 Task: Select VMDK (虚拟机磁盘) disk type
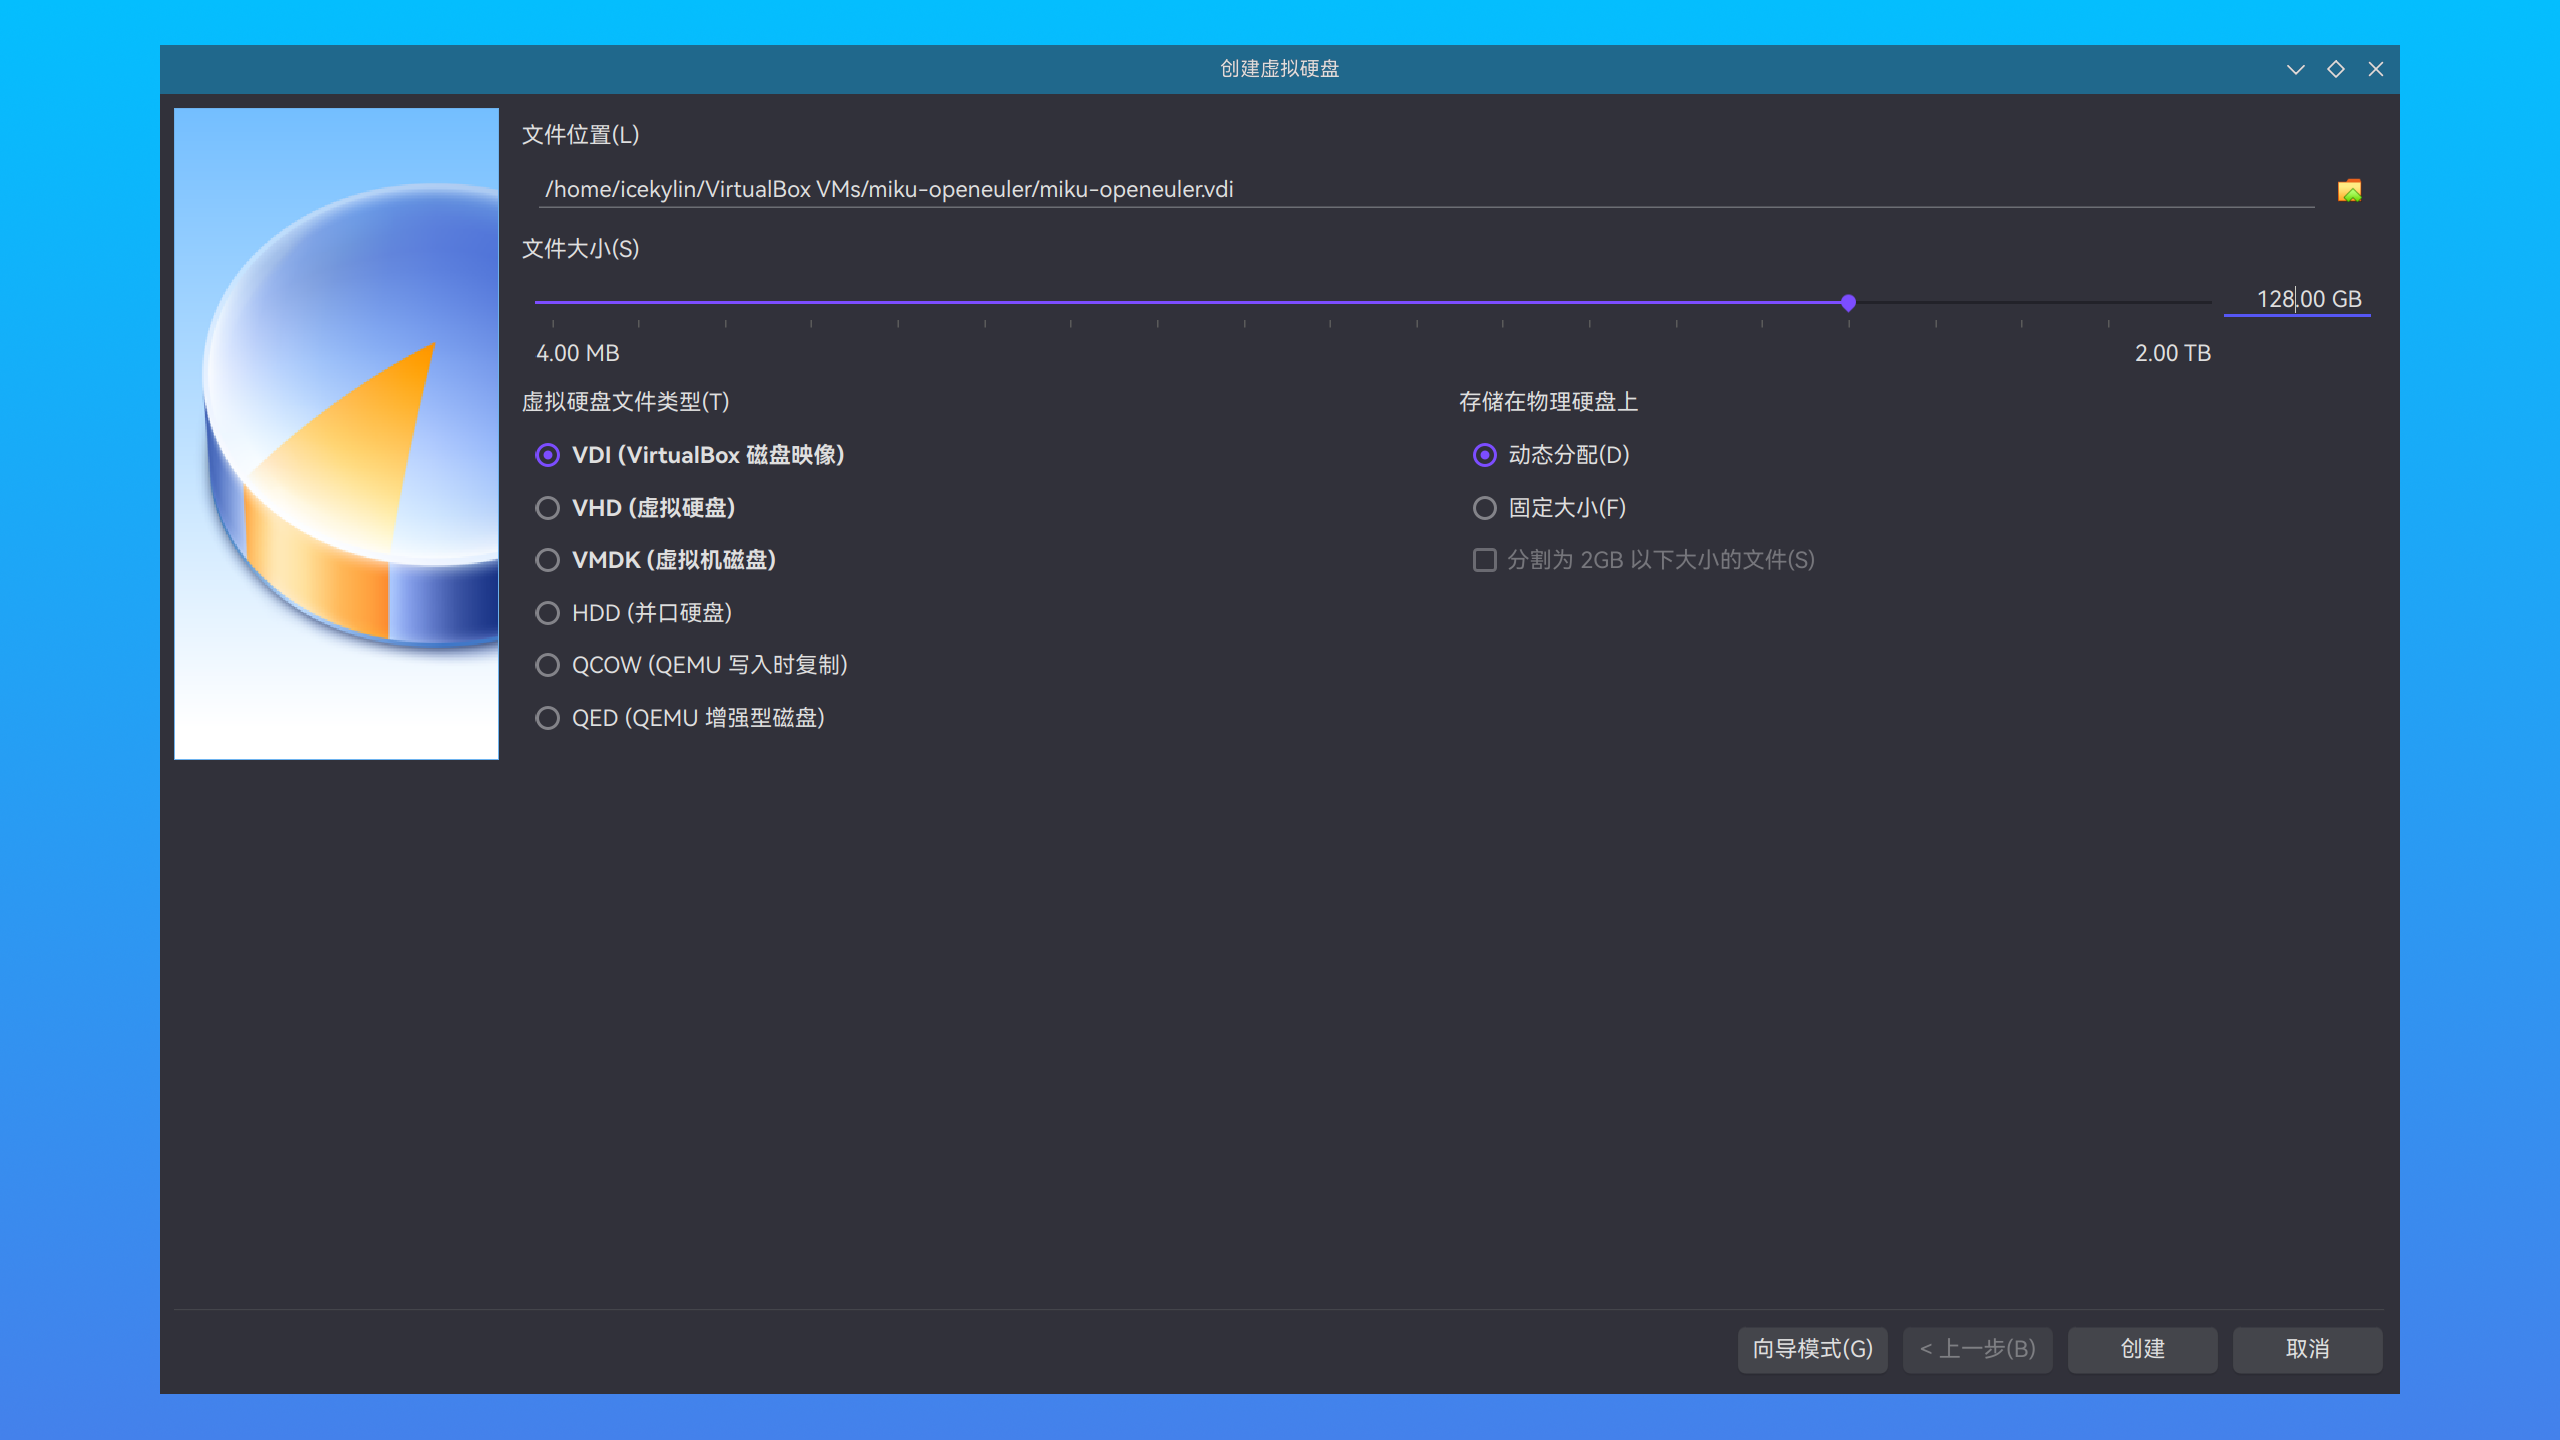coord(656,560)
